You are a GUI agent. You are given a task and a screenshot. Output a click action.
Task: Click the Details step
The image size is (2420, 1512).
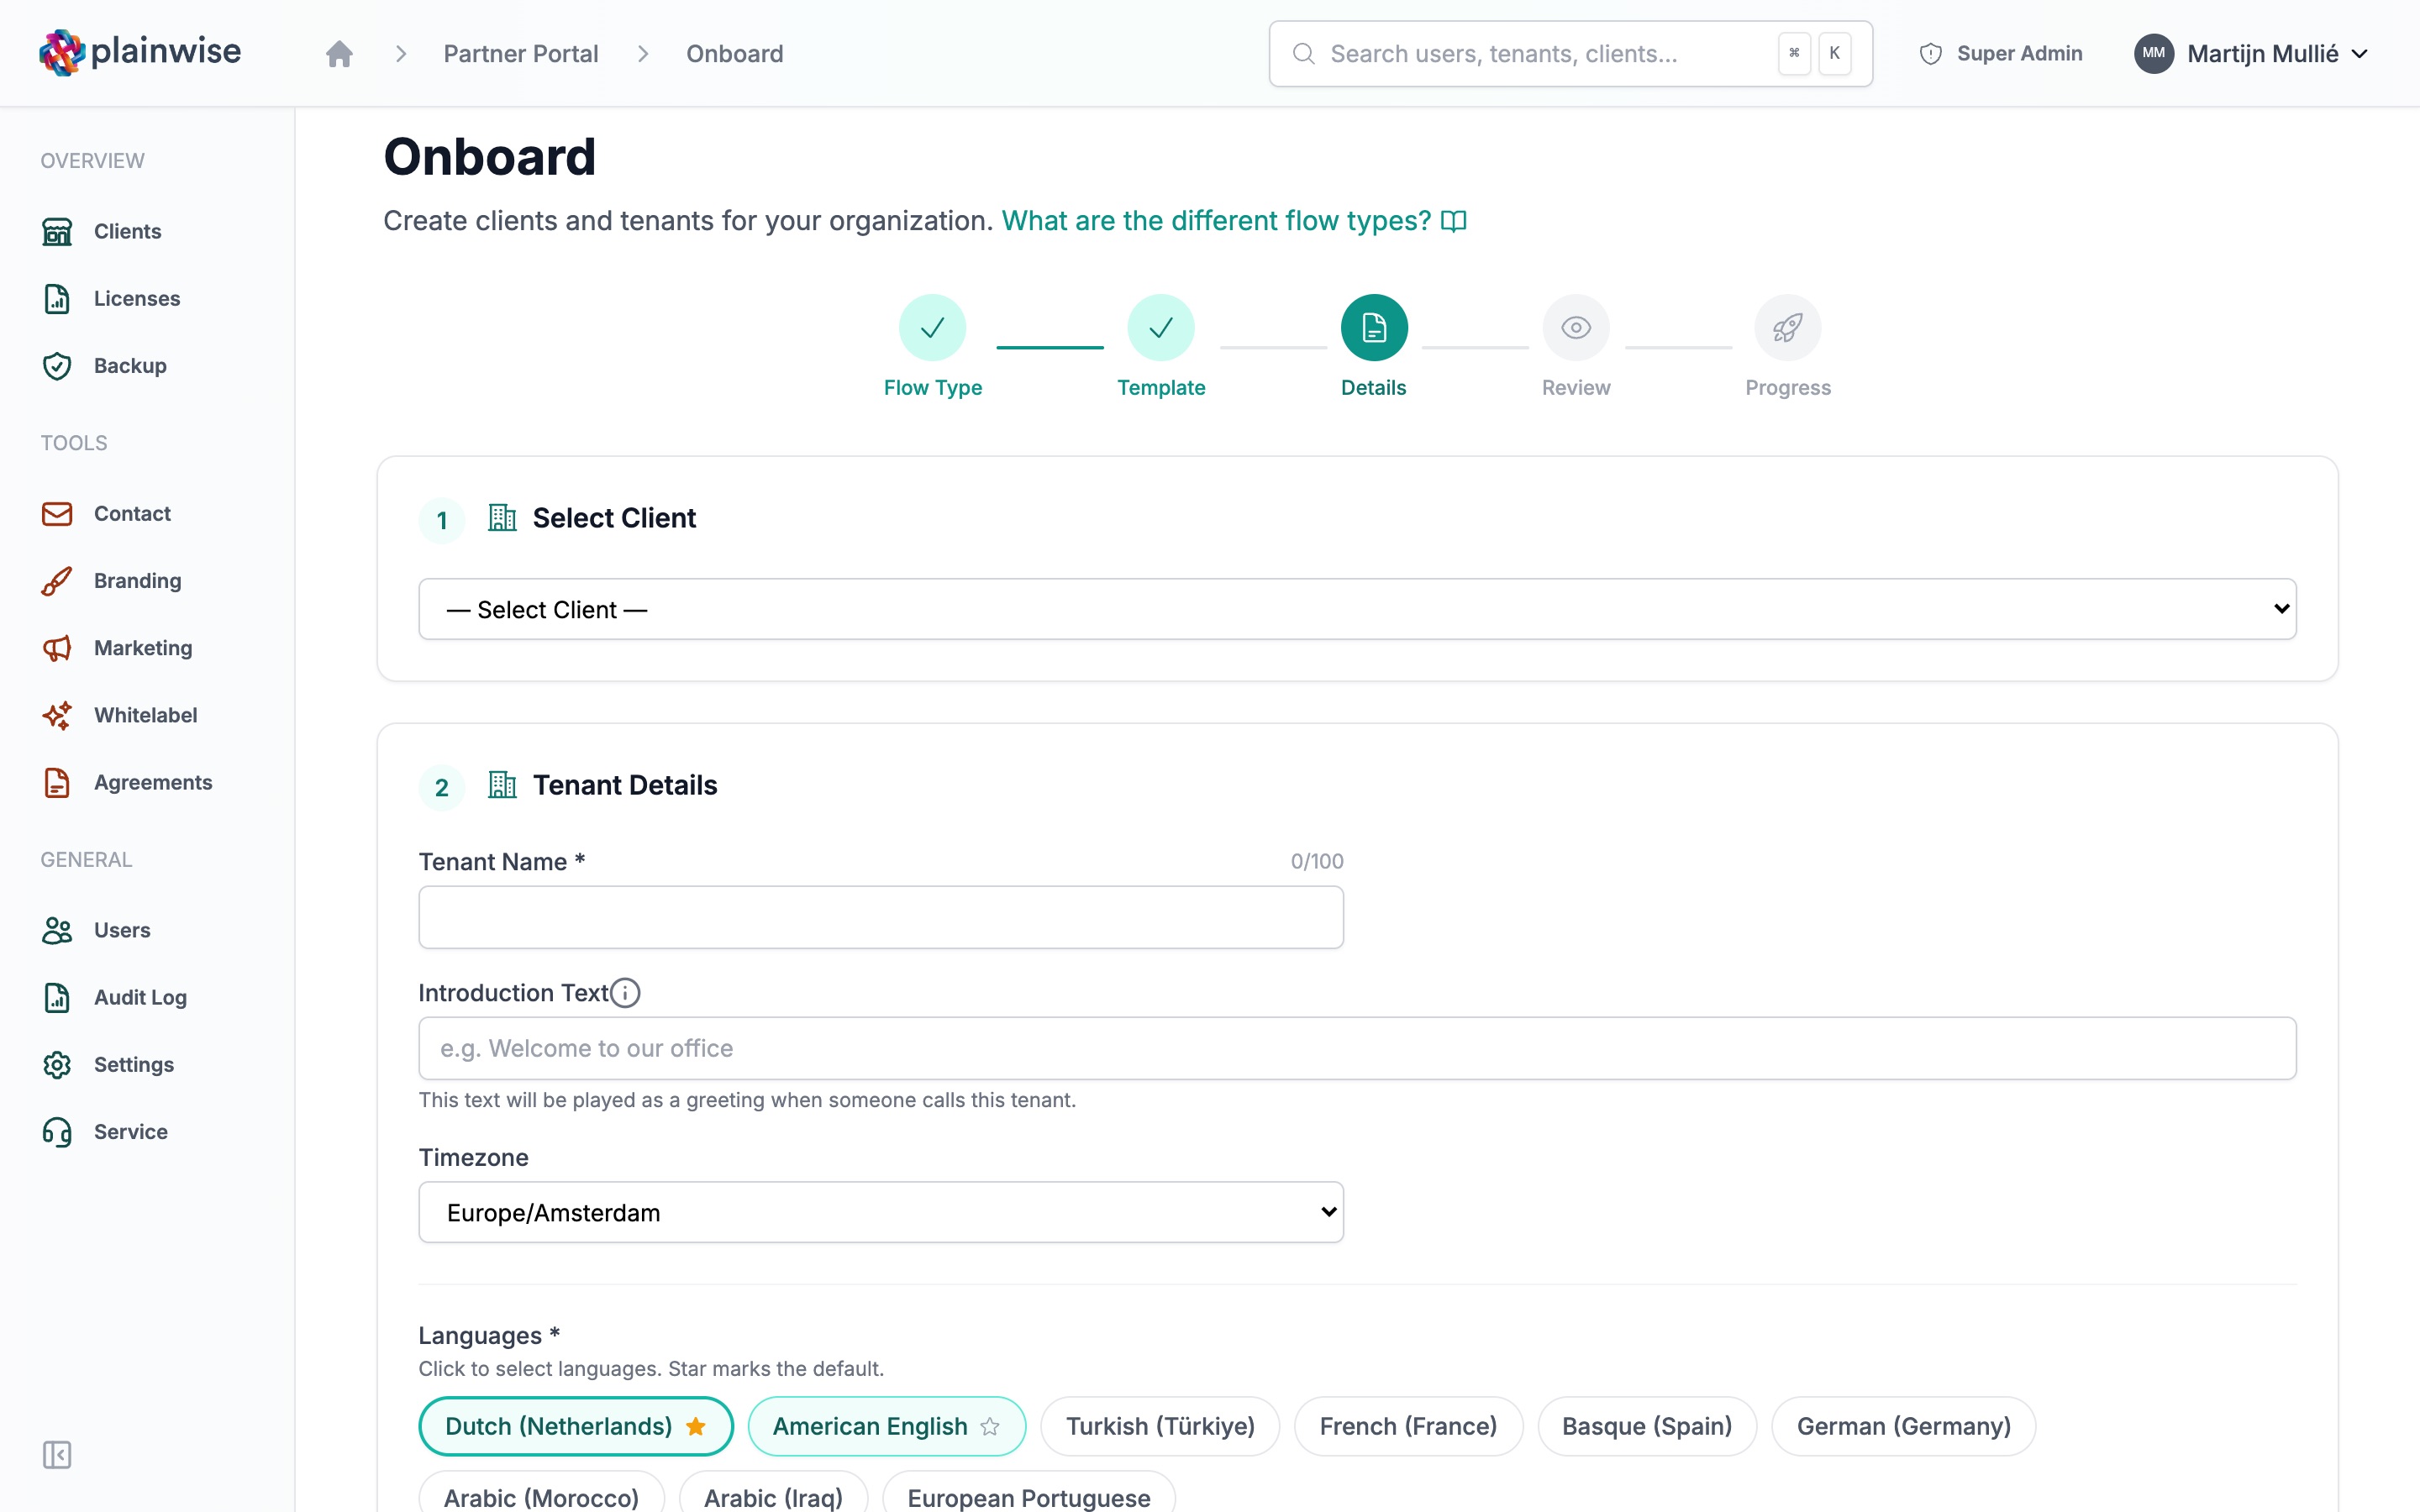(x=1374, y=346)
